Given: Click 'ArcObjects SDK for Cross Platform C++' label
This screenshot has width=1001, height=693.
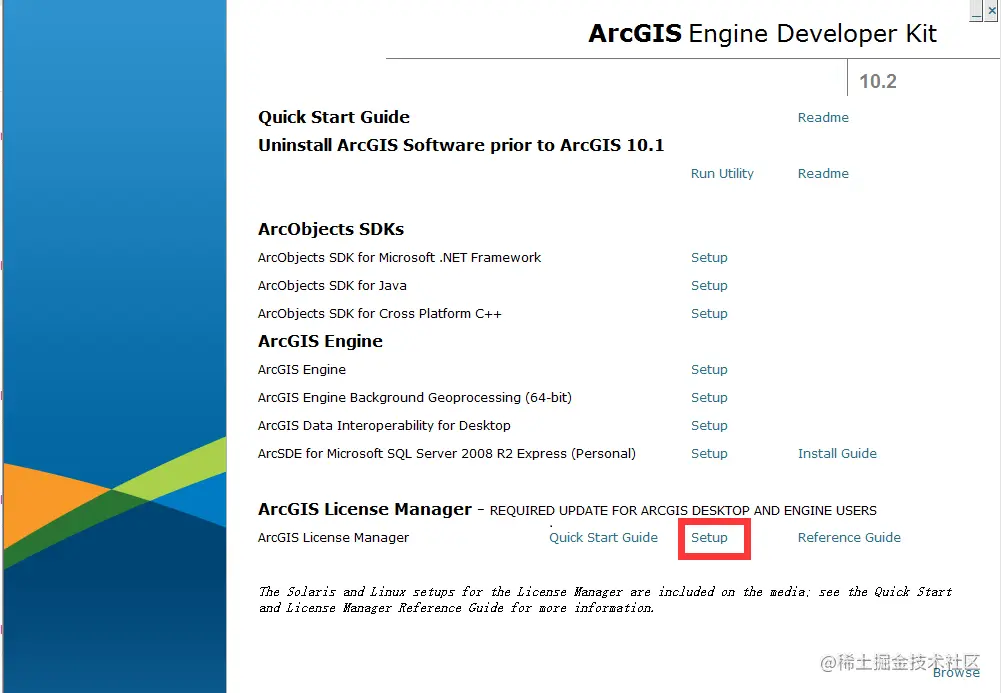Looking at the screenshot, I should point(380,314).
